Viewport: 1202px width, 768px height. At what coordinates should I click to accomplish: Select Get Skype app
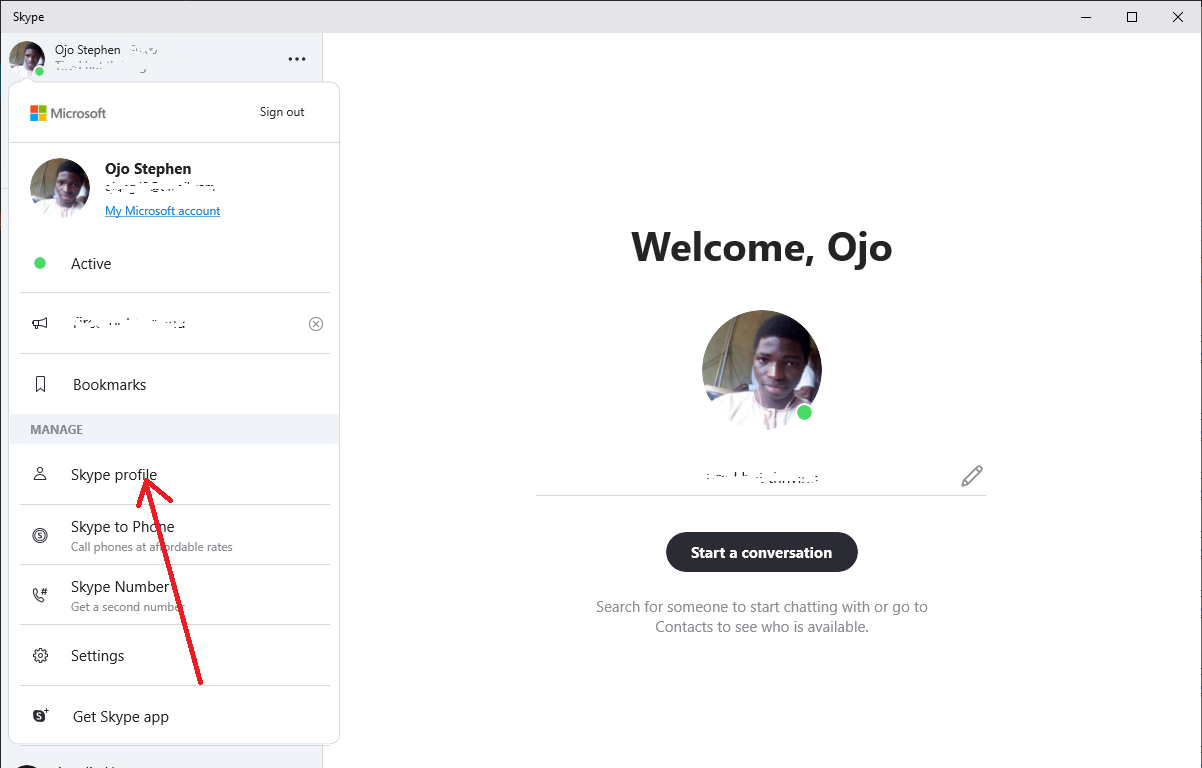click(175, 717)
